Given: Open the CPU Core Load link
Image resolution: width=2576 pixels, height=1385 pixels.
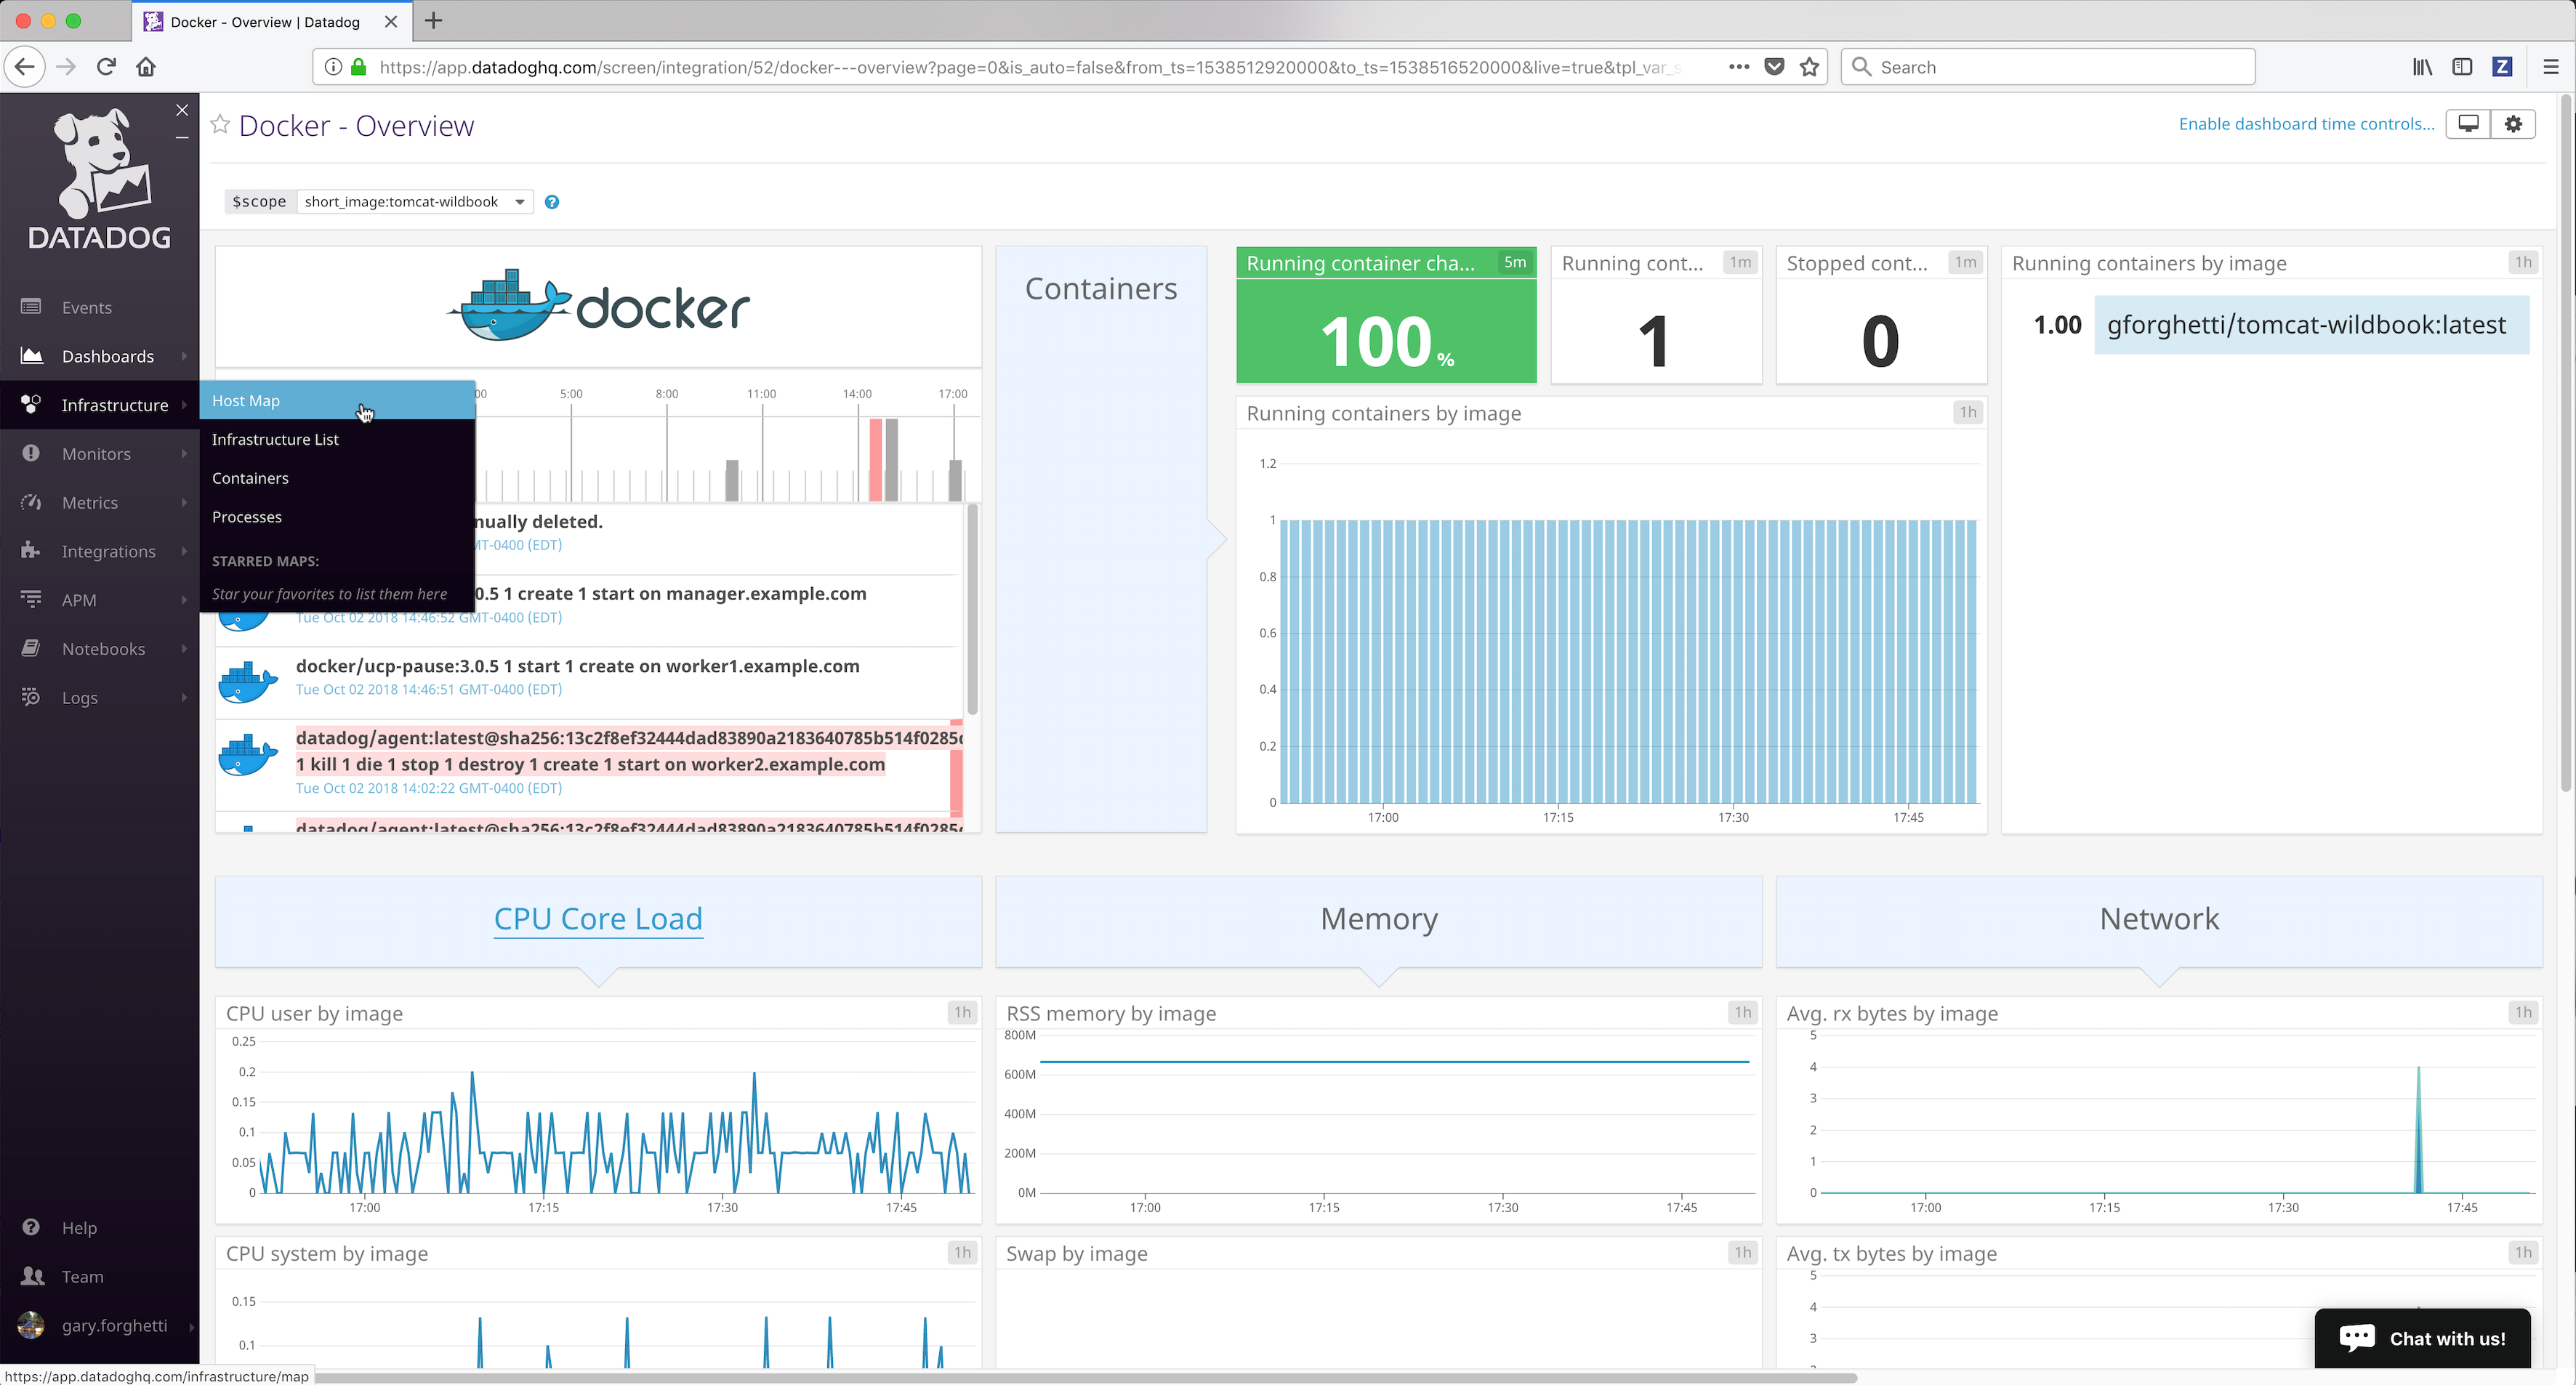Looking at the screenshot, I should (x=598, y=918).
